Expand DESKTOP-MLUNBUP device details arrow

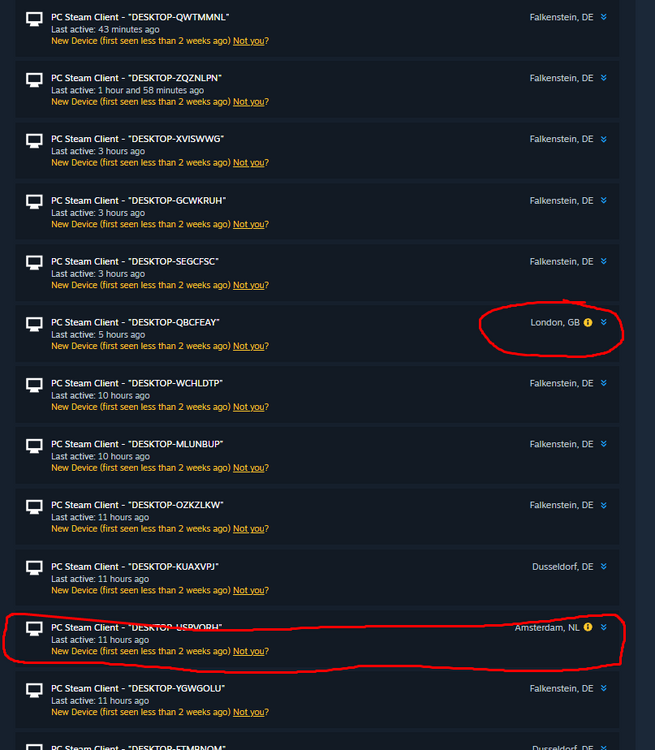604,444
